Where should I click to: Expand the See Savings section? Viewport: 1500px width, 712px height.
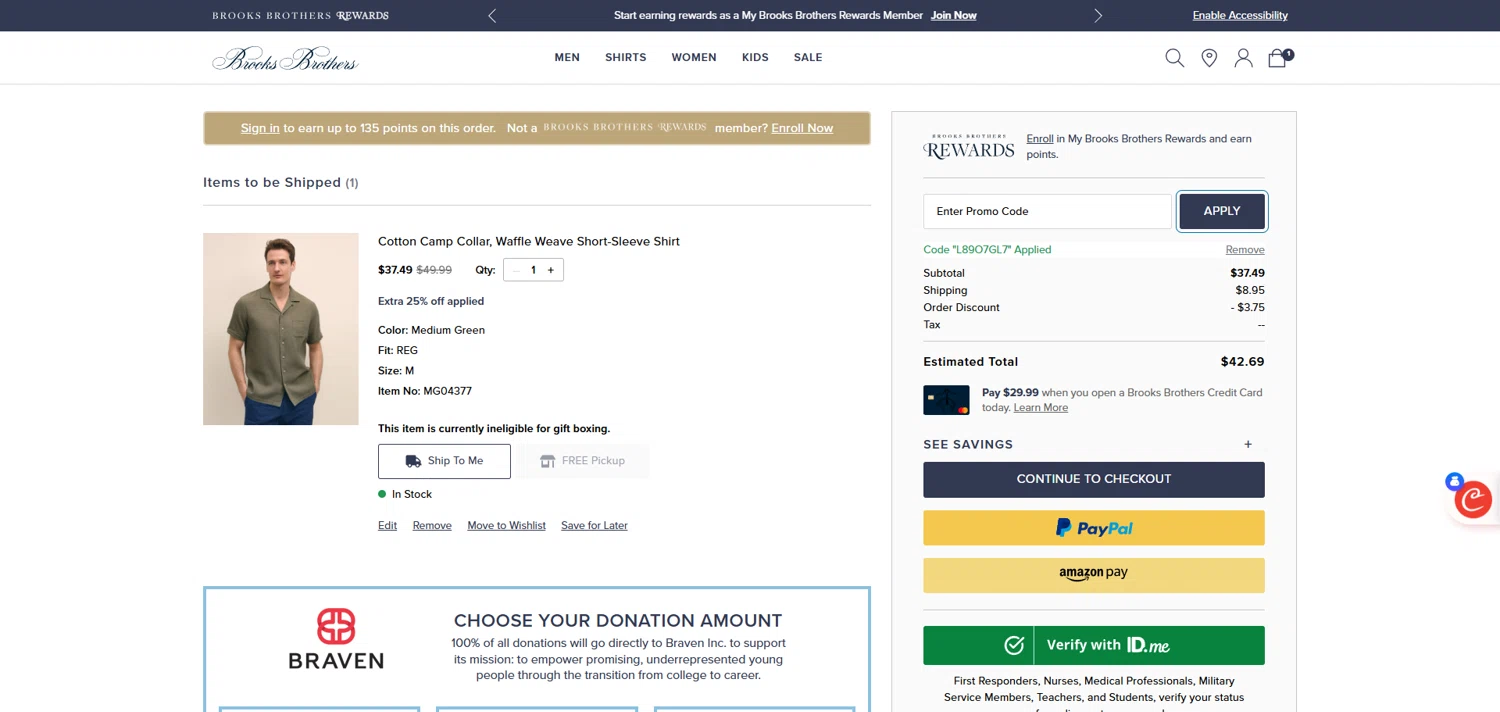pos(1093,444)
